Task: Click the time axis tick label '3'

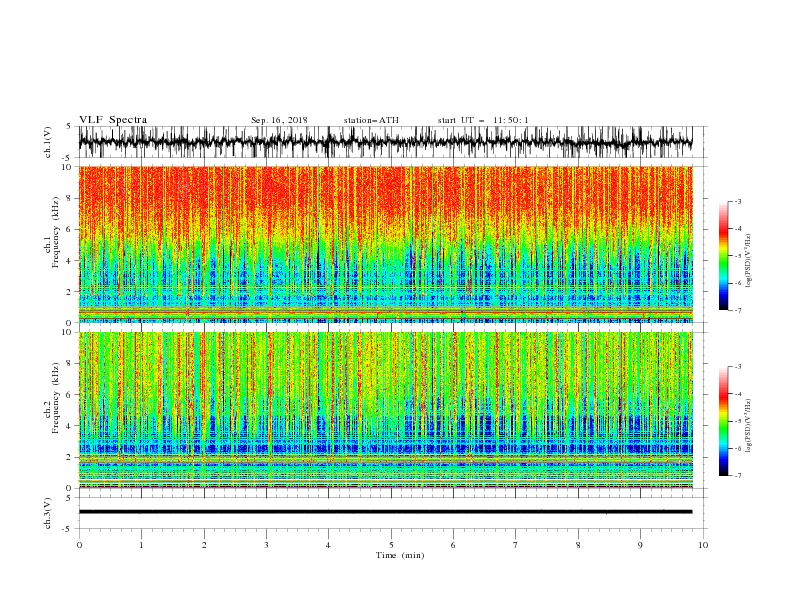Action: 266,545
